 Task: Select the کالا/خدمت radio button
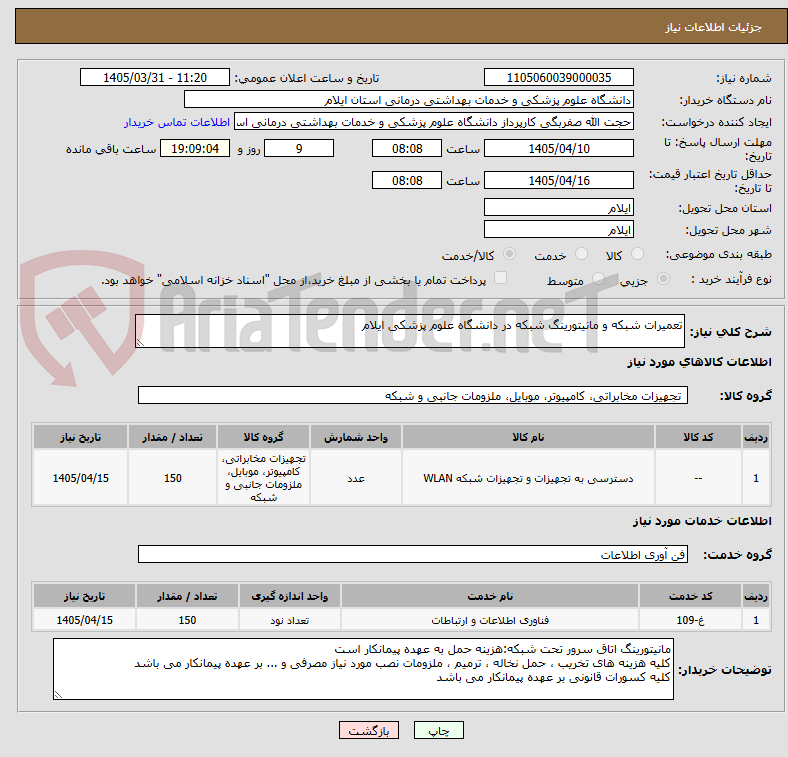[510, 254]
